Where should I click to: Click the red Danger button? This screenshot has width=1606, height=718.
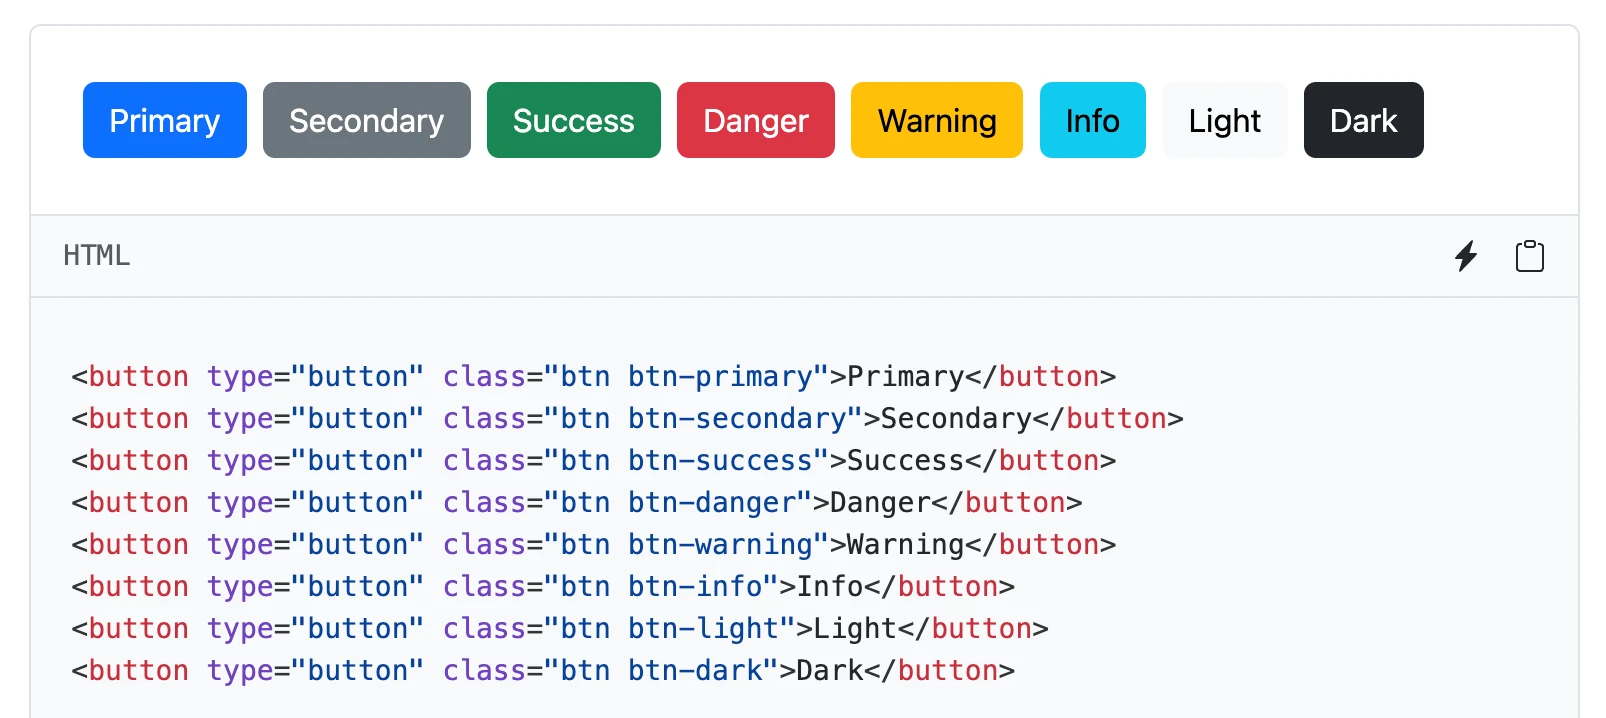click(756, 120)
